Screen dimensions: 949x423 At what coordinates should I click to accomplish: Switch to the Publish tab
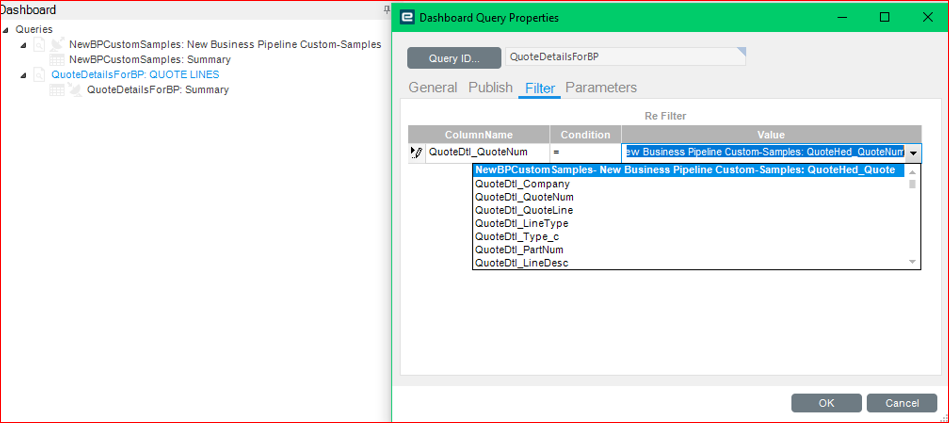pos(490,88)
